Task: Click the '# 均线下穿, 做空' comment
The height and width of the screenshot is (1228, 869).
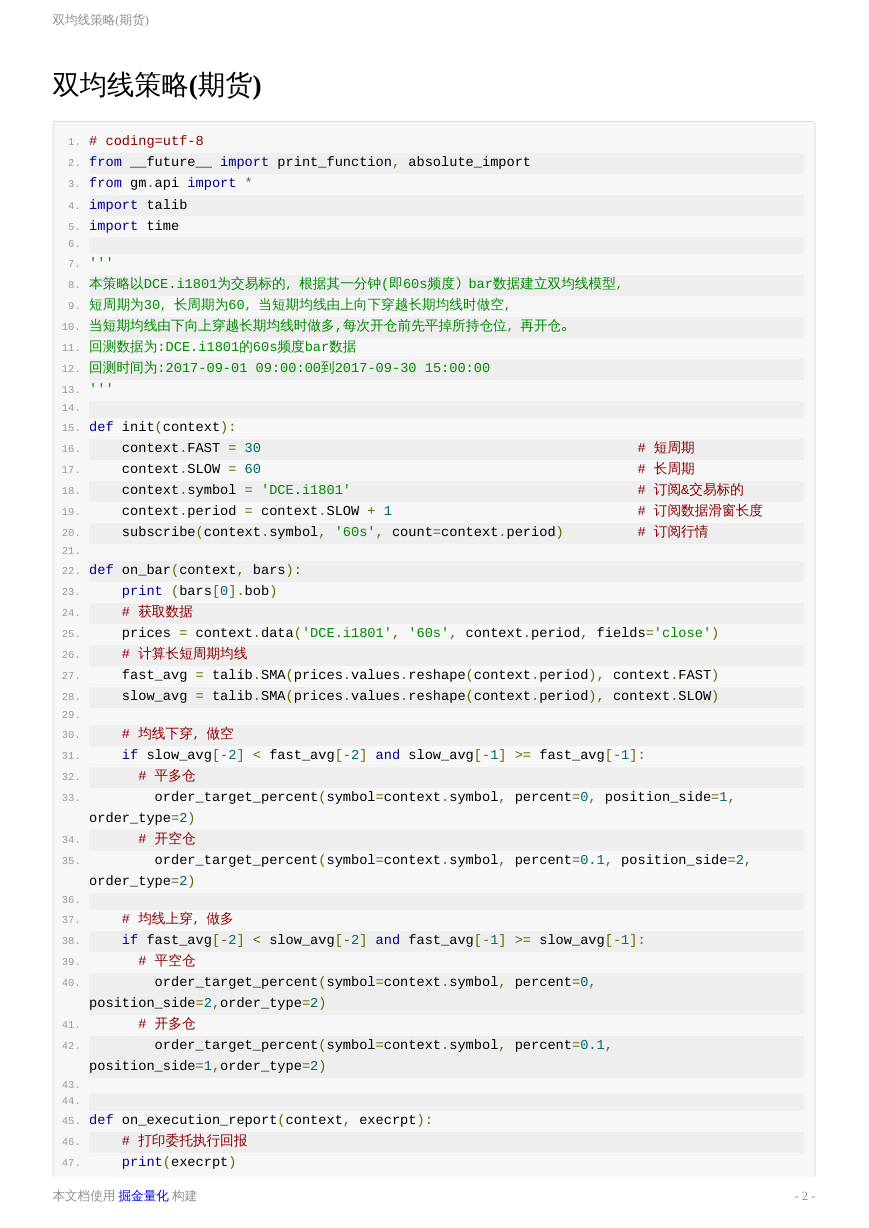Action: click(x=178, y=734)
